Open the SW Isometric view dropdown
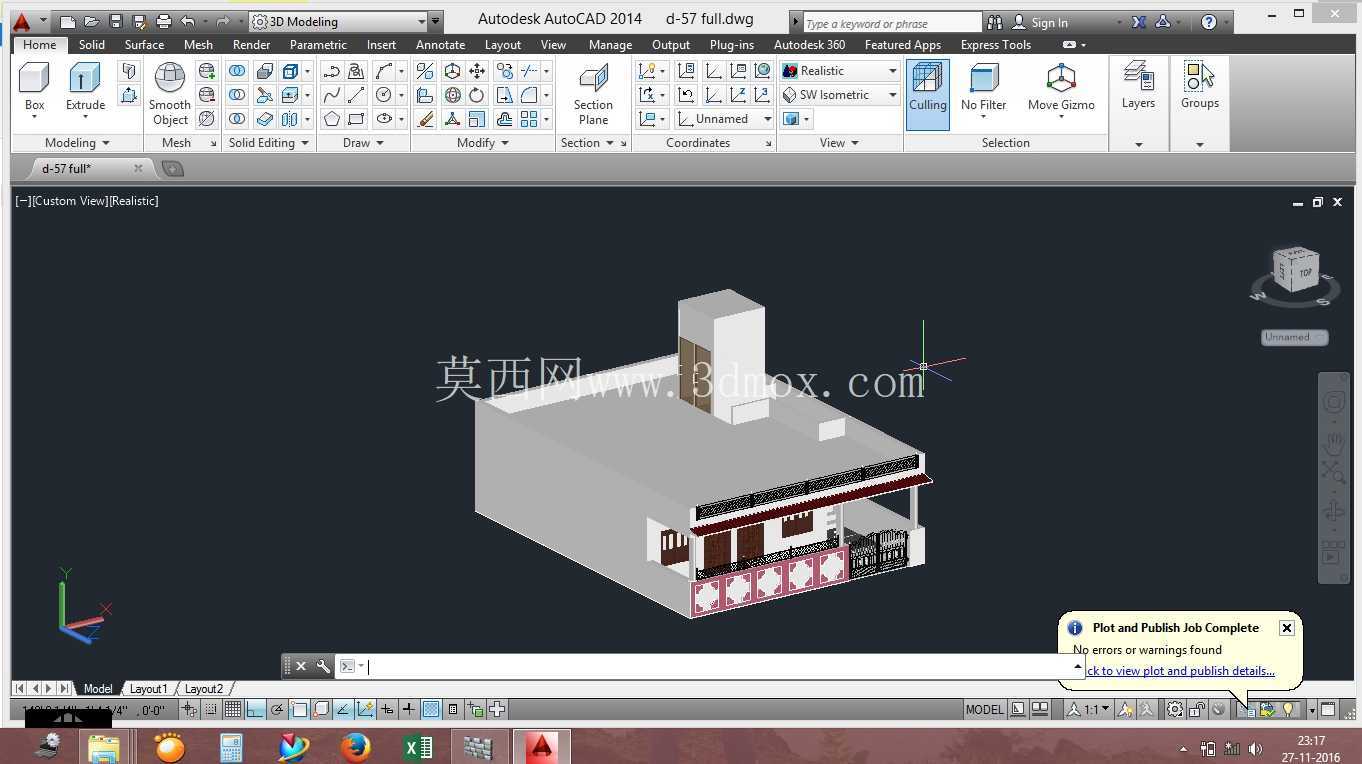Screen dimensions: 1362x764 point(840,95)
